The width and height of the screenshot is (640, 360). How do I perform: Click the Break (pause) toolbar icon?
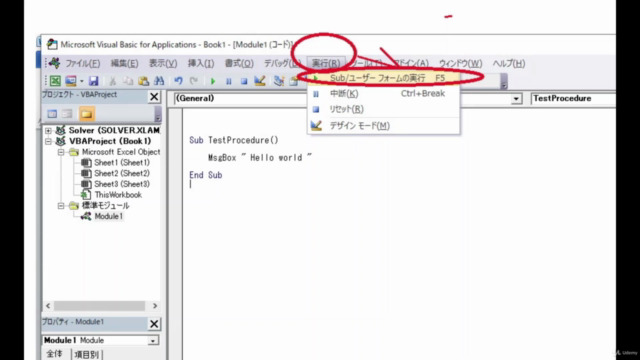pos(229,81)
